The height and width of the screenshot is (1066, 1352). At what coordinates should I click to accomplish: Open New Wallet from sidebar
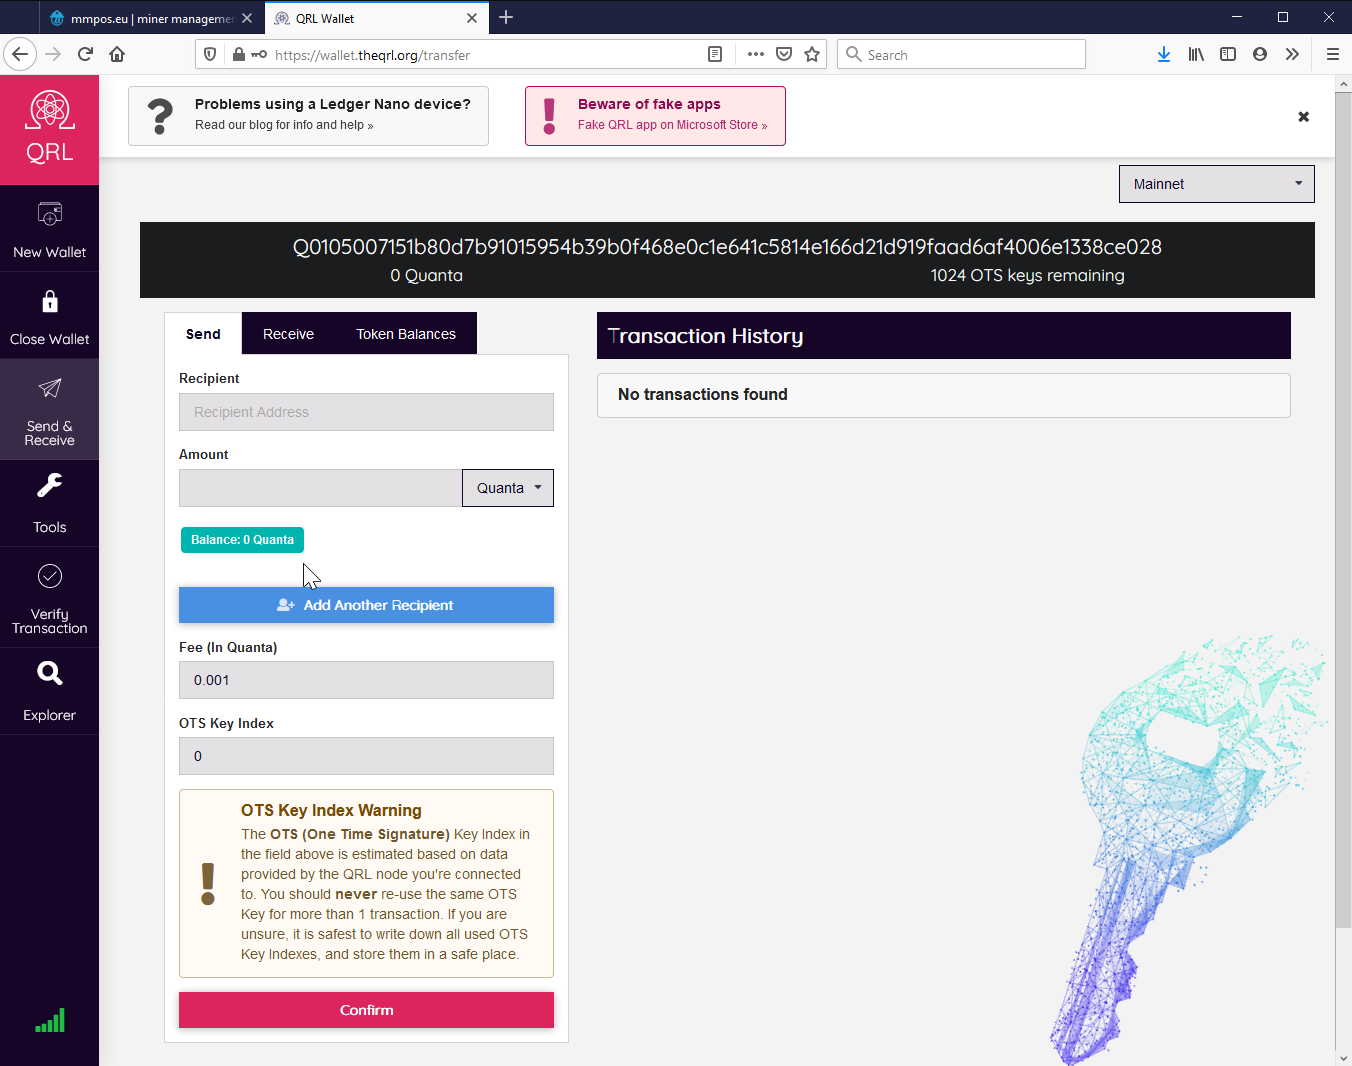coord(49,229)
